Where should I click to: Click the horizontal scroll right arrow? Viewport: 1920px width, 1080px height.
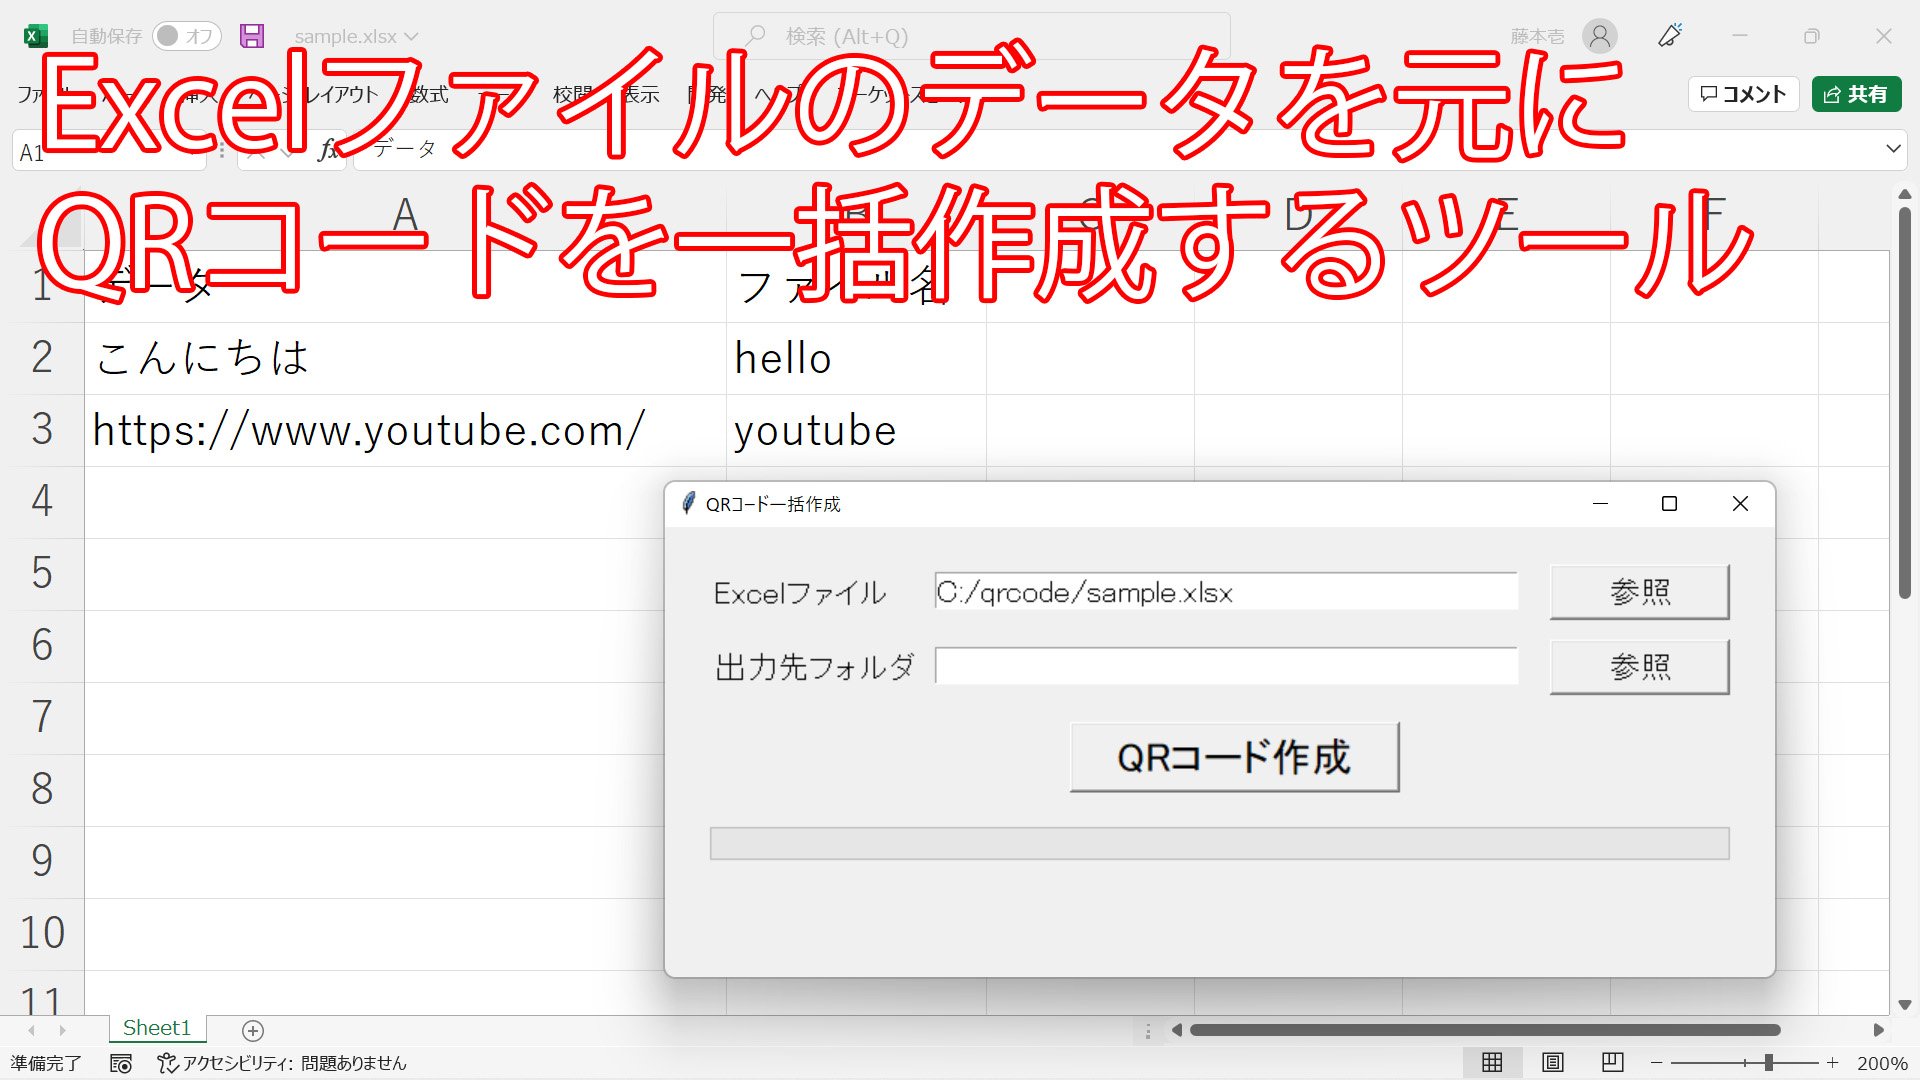[1879, 1030]
